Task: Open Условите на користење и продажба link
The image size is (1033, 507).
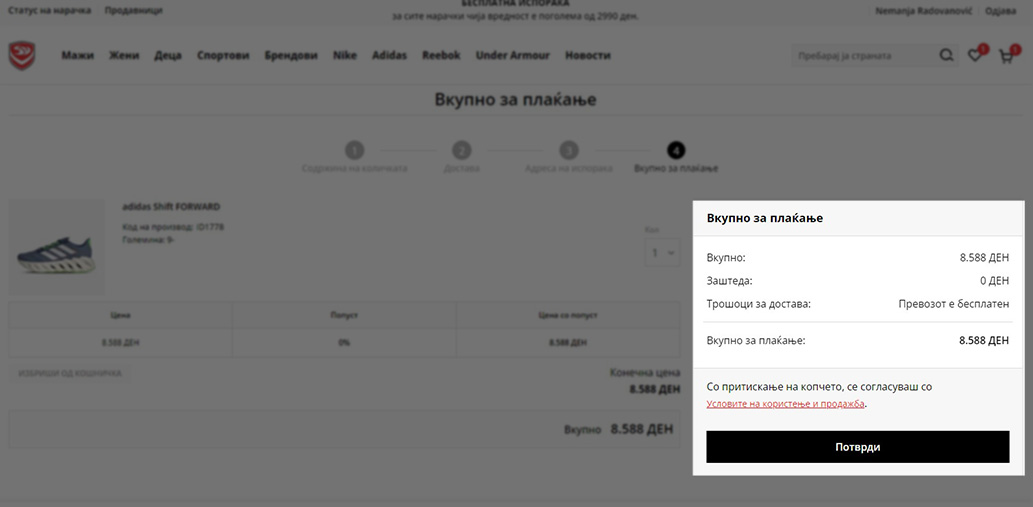Action: click(x=785, y=404)
